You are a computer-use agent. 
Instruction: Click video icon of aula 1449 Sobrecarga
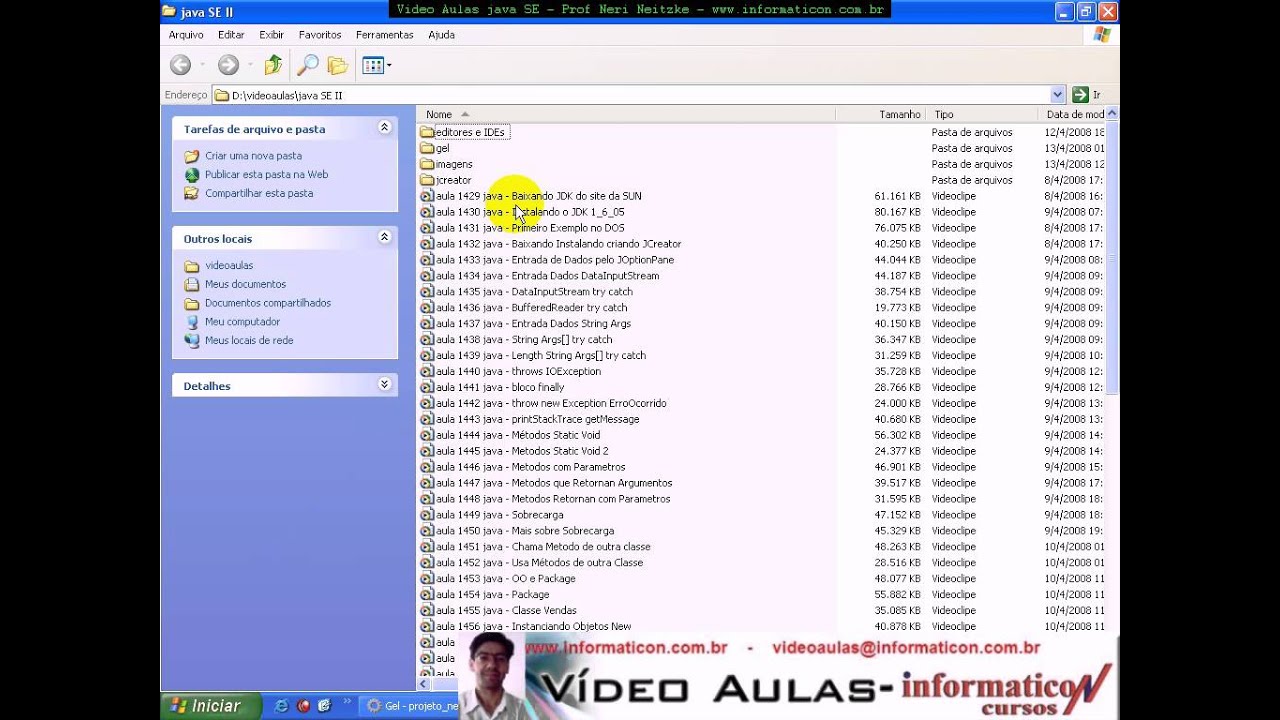pyautogui.click(x=427, y=515)
